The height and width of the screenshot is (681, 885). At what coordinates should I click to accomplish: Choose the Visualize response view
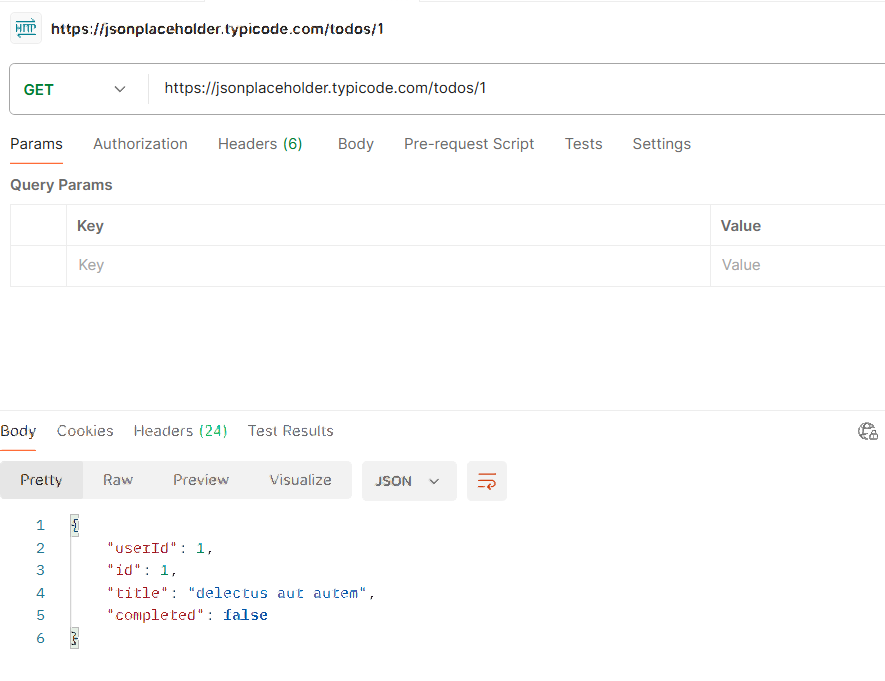(x=301, y=480)
